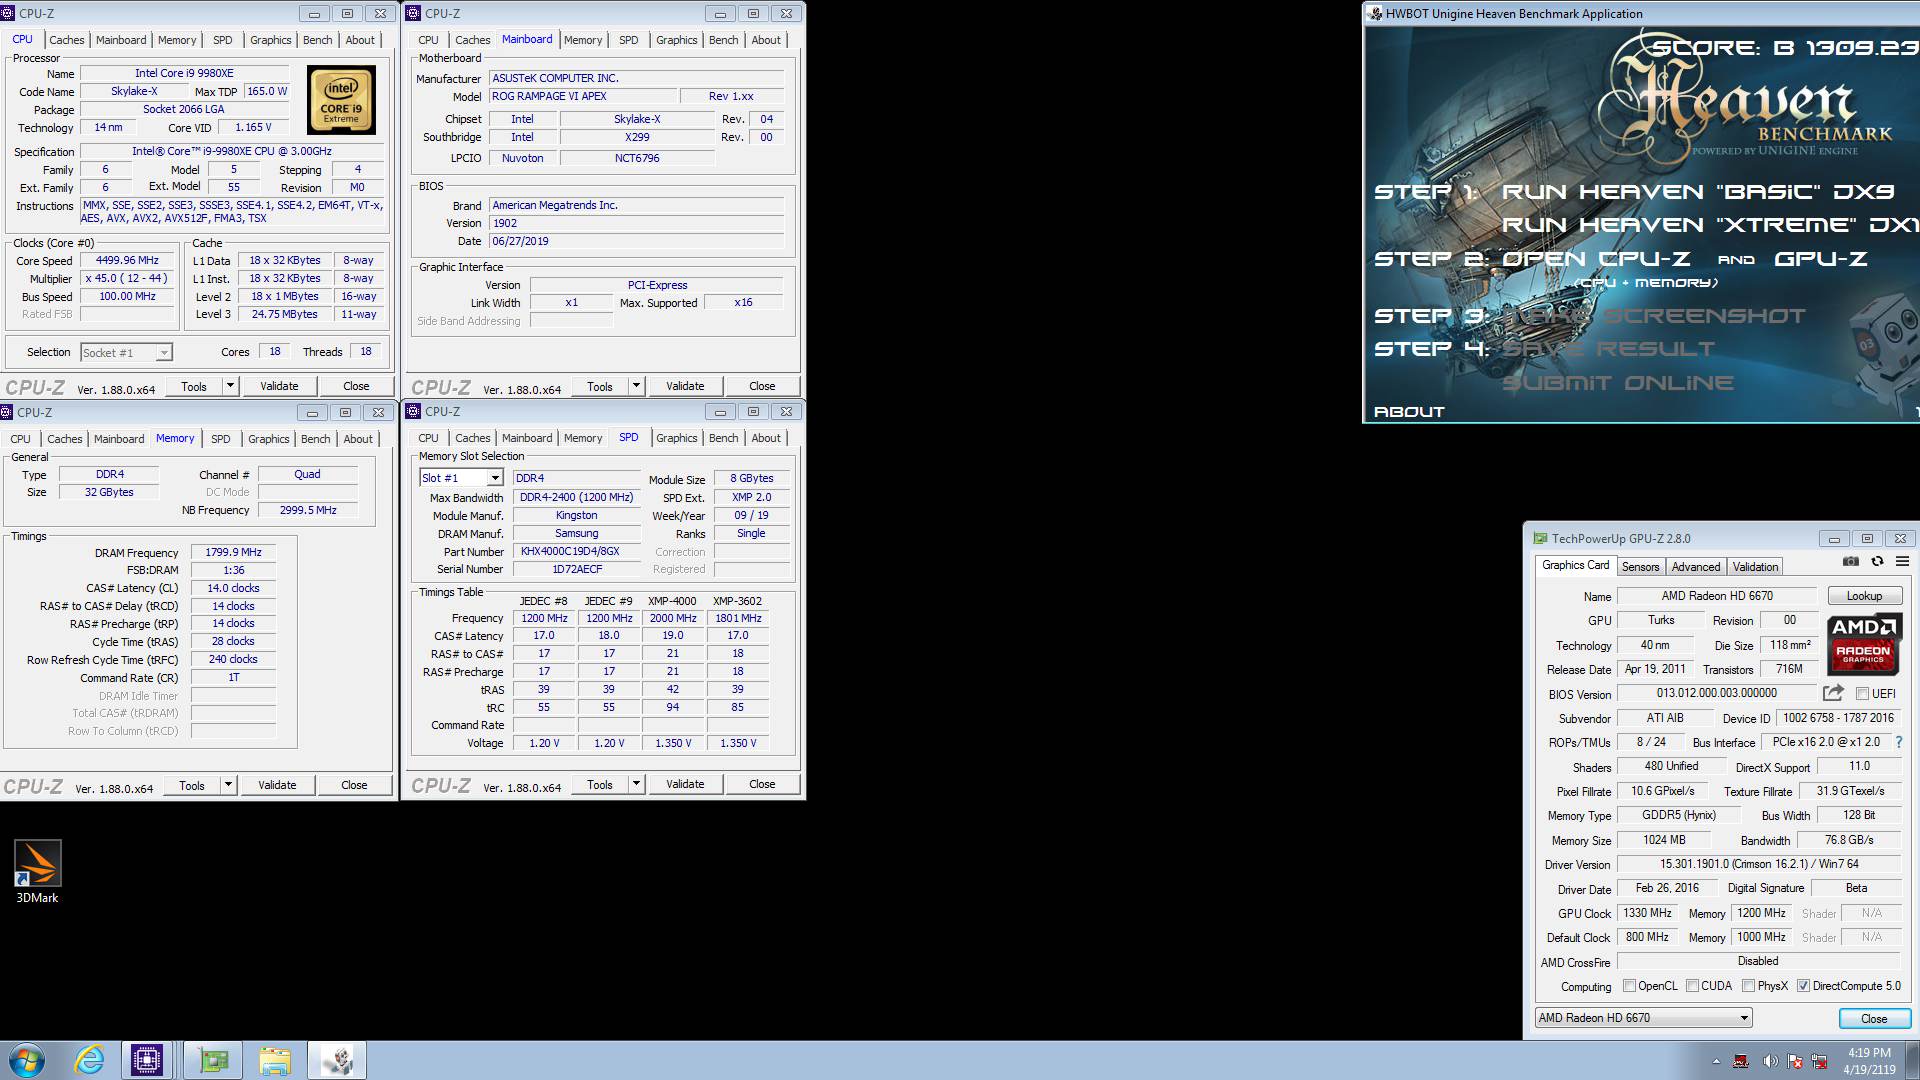Image resolution: width=1920 pixels, height=1080 pixels.
Task: Click the Close button in GPU-Z
Action: point(1874,1018)
